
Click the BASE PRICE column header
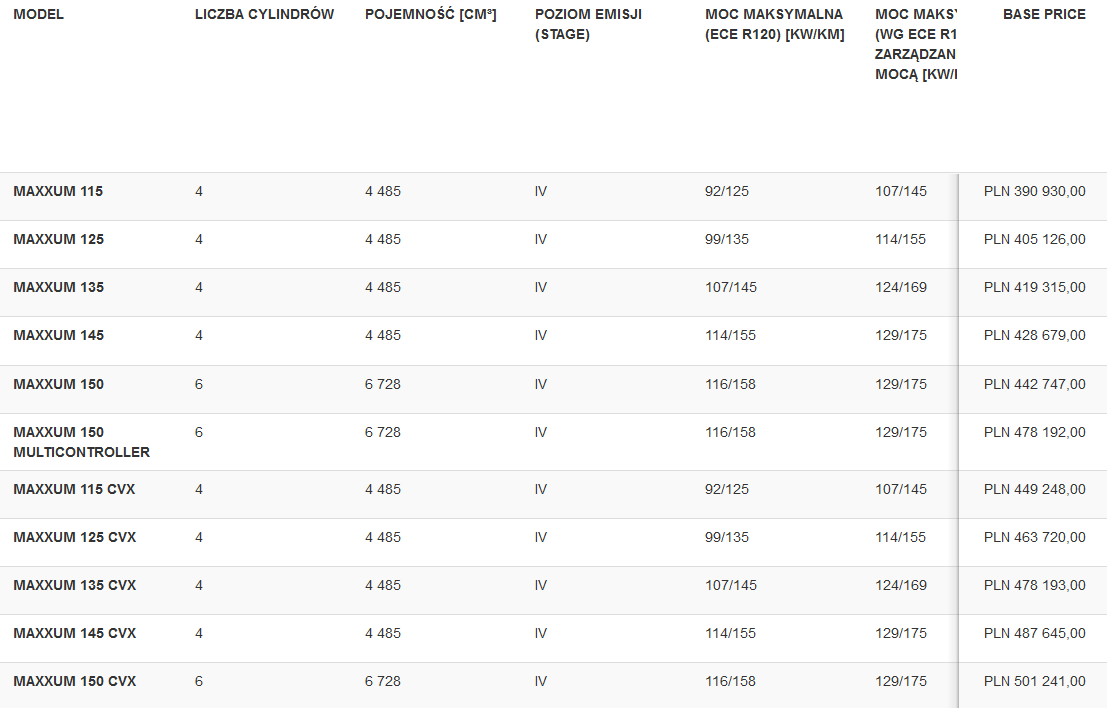click(x=1043, y=14)
